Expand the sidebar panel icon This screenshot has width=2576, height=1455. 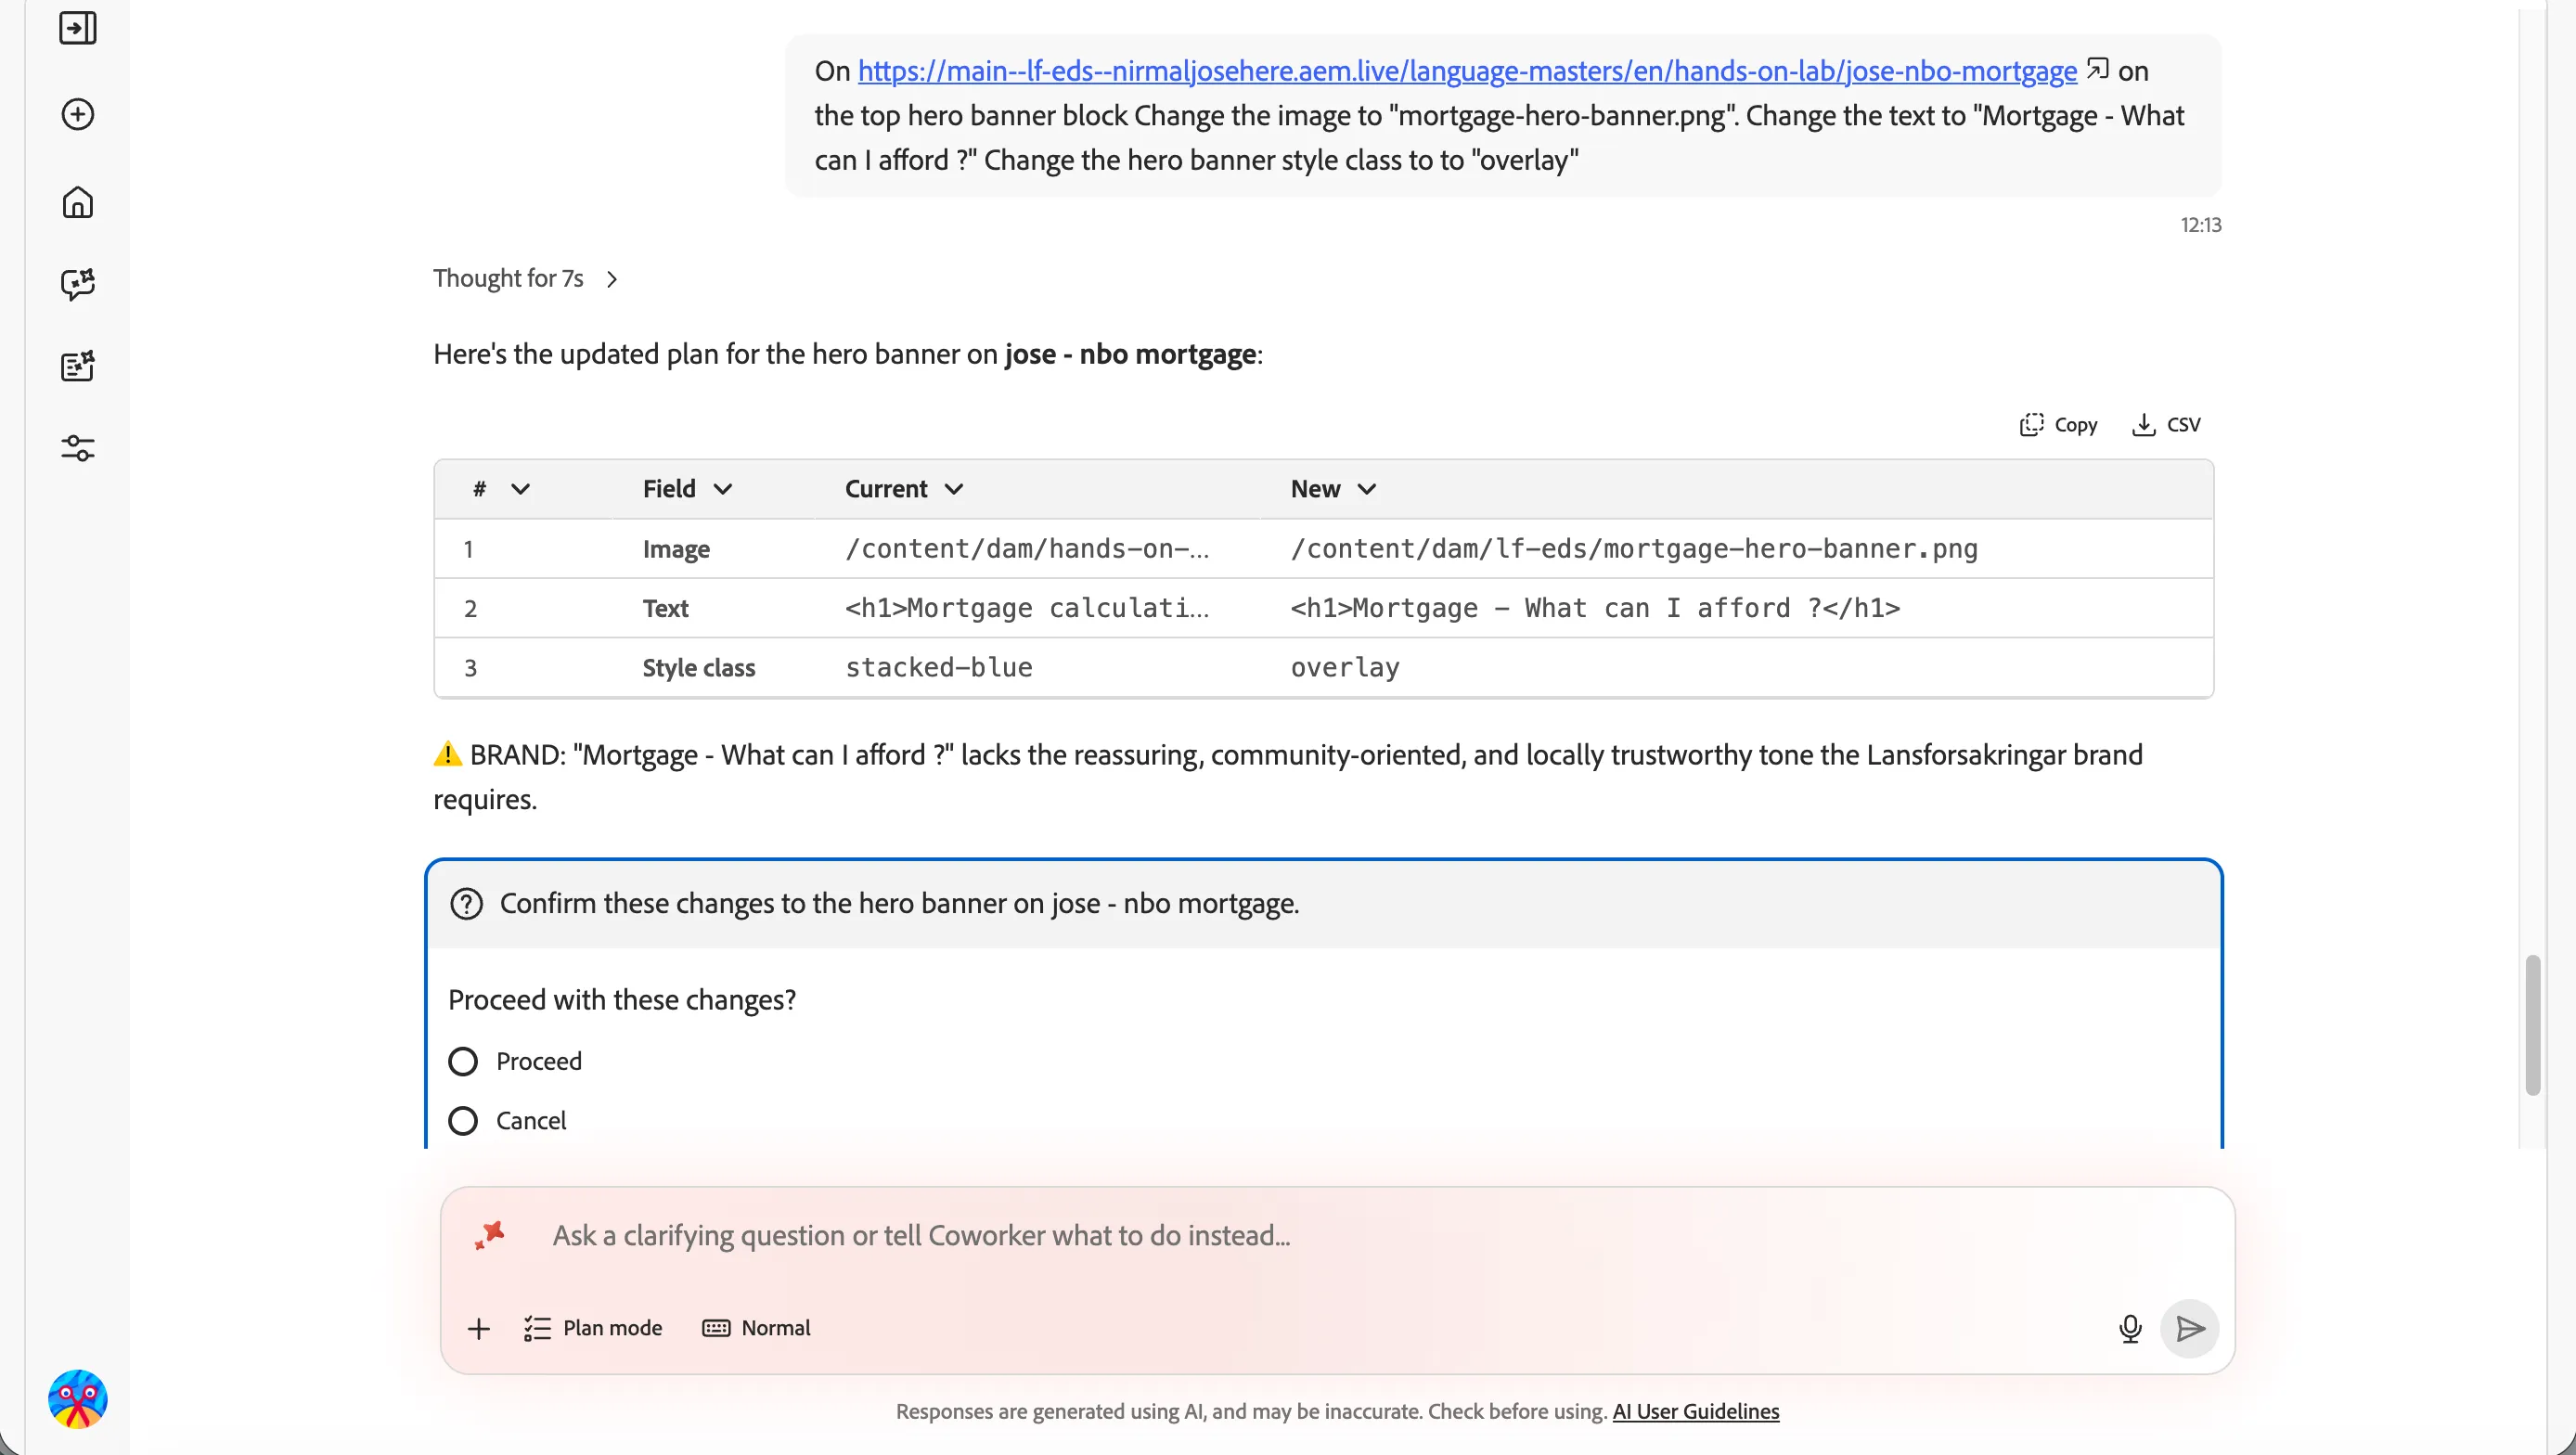coord(77,28)
